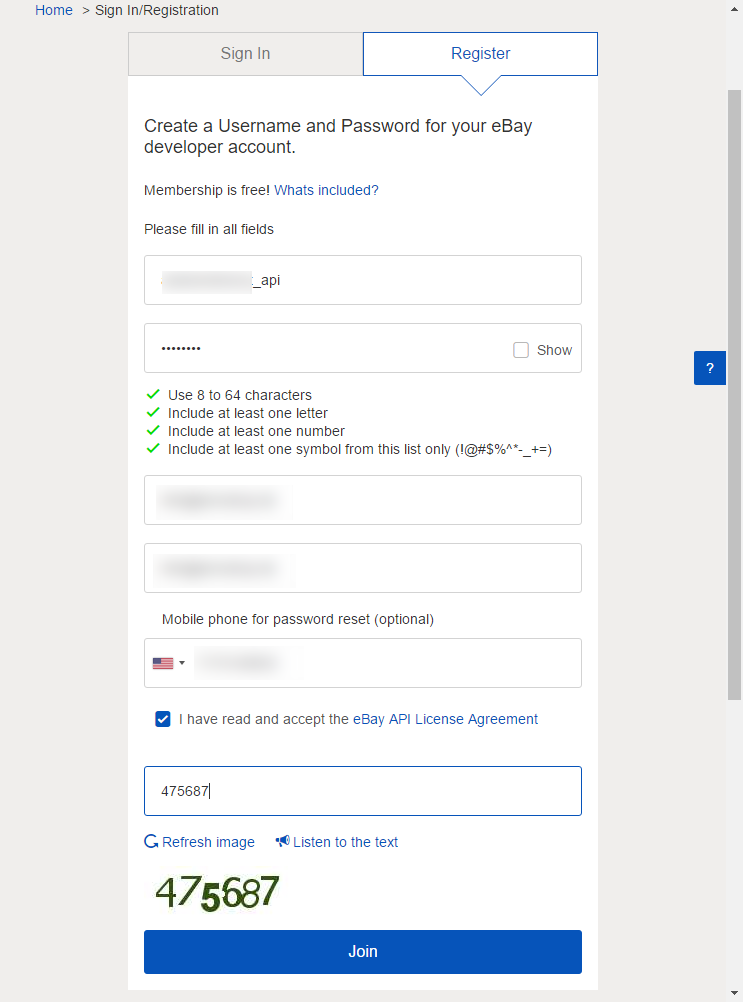Viewport: 743px width, 1002px height.
Task: Click the scrollbar down arrow
Action: pyautogui.click(x=735, y=994)
